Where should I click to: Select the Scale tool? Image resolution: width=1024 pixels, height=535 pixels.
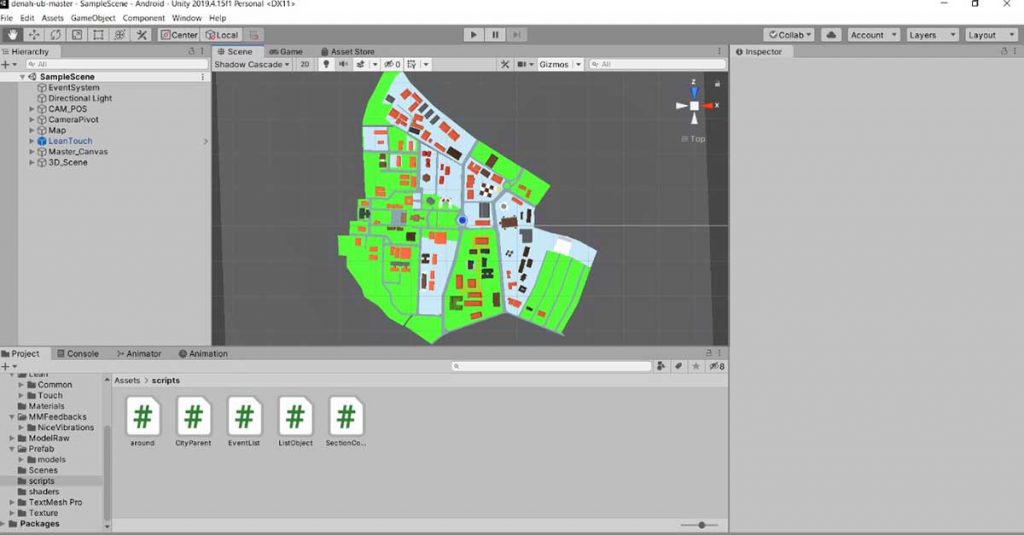coord(77,35)
